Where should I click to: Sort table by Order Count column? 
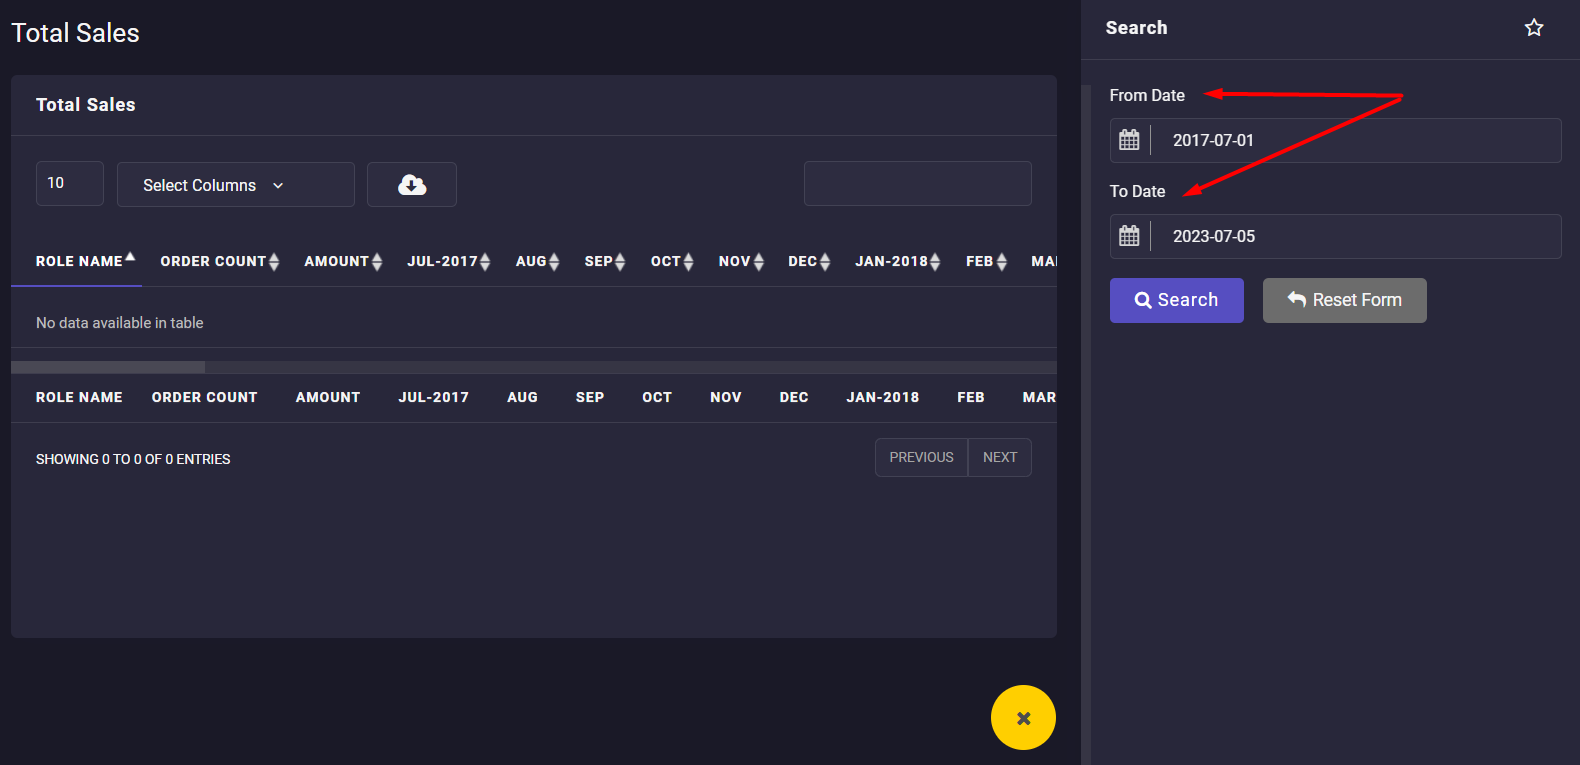pyautogui.click(x=214, y=261)
